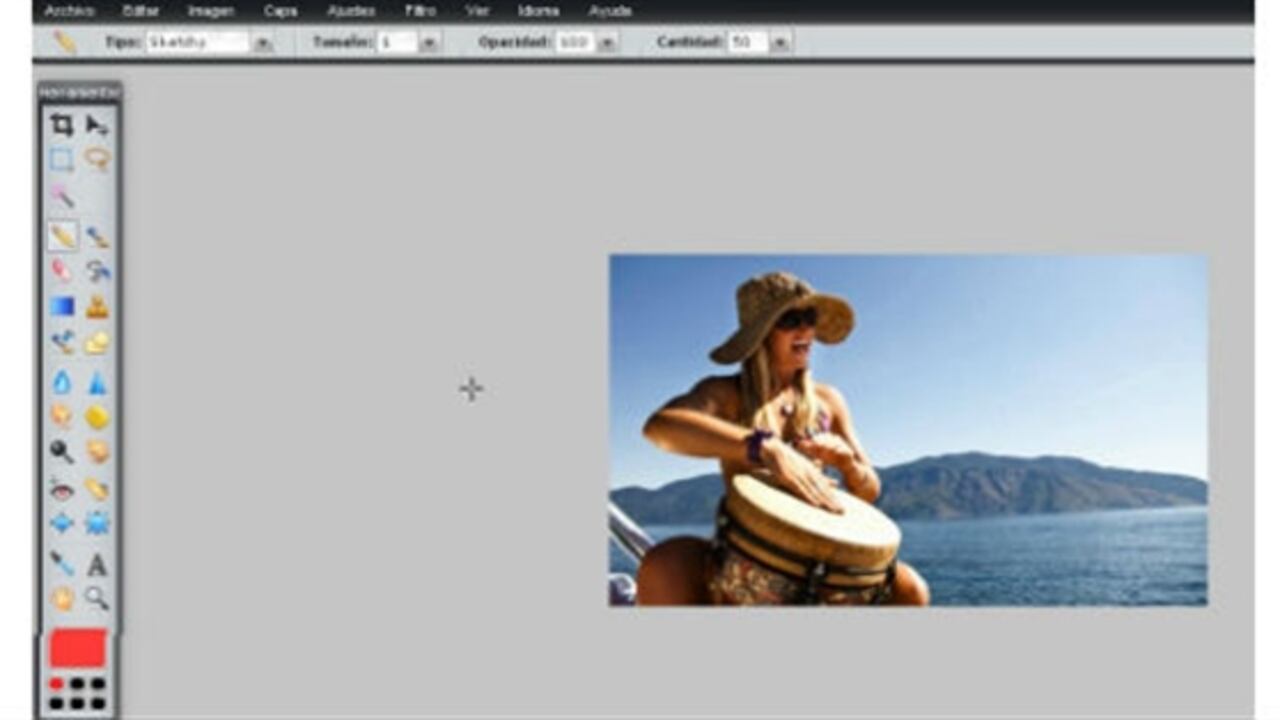This screenshot has height=720, width=1280.
Task: Open the Archivo menu
Action: [x=70, y=11]
